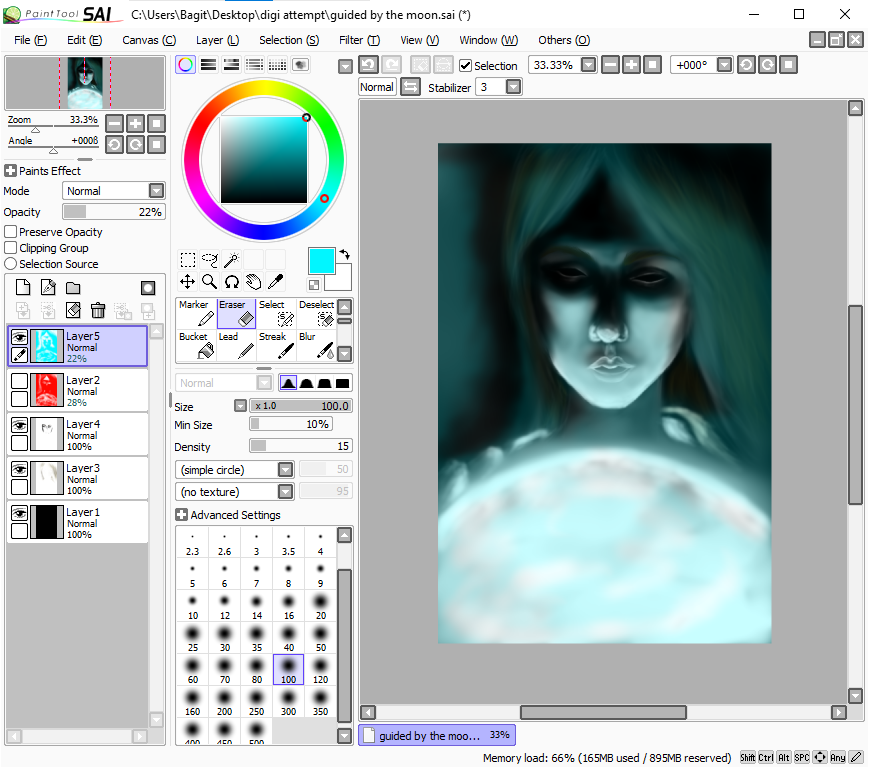Open the zoom percentage 33.33% dropdown
This screenshot has width=869, height=768.
(589, 65)
